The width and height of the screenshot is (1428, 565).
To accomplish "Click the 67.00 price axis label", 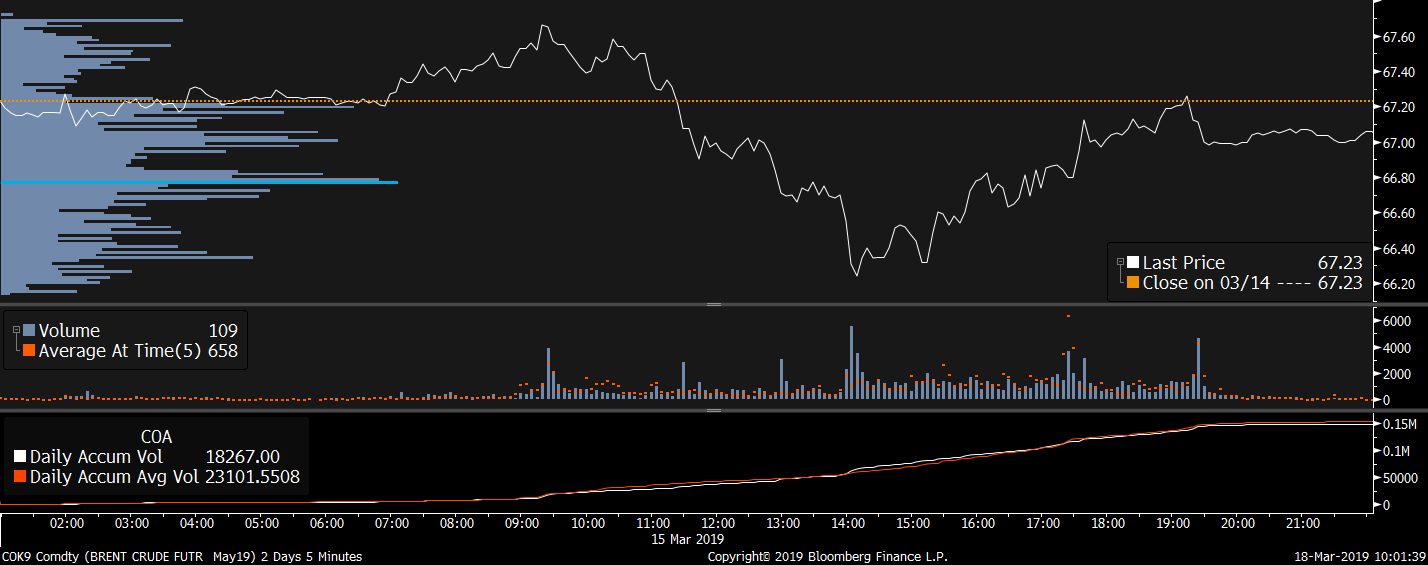I will click(1398, 143).
